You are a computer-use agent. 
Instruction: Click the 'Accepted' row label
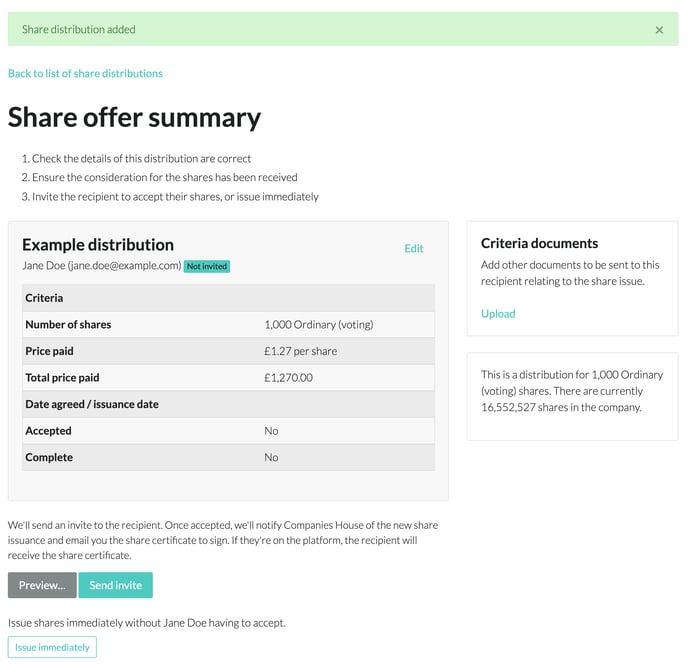pos(48,431)
